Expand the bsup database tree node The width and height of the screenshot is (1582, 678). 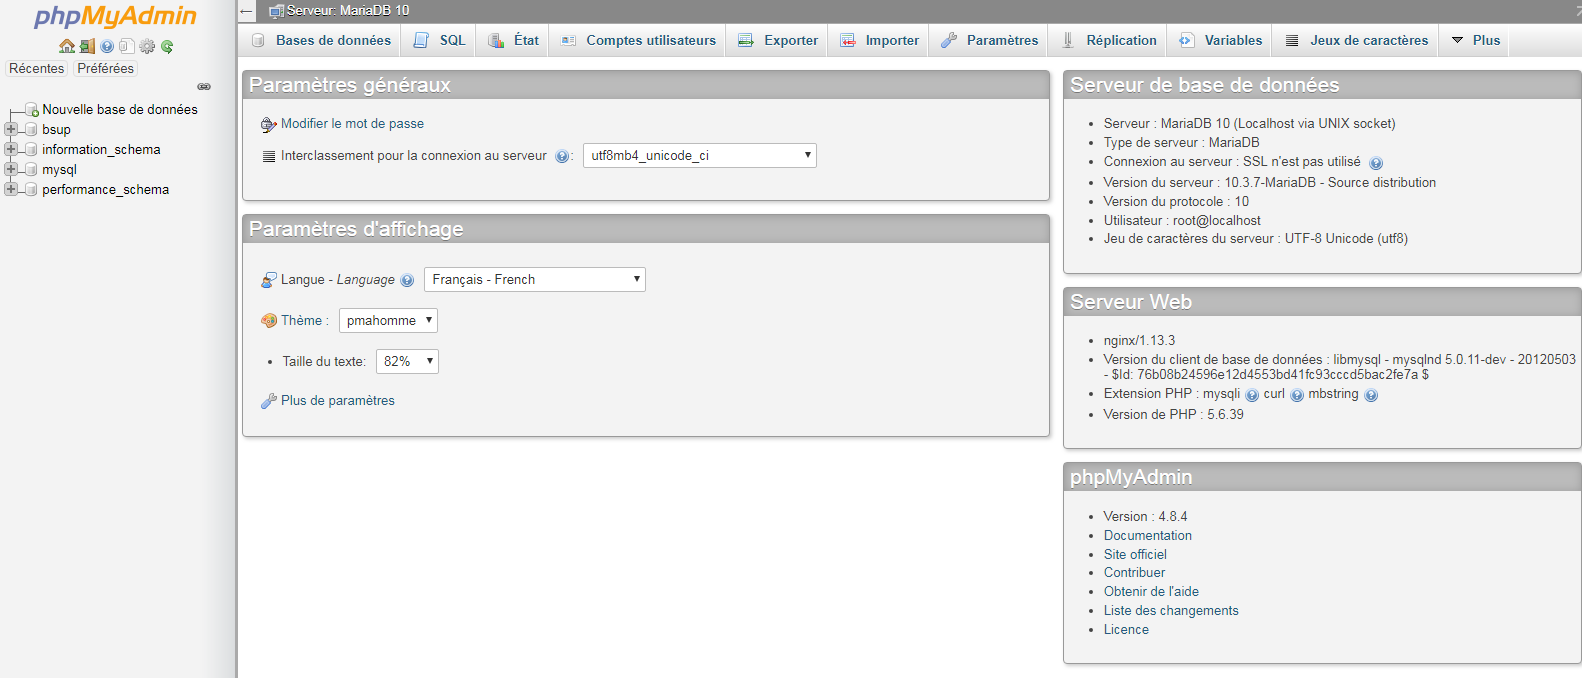(x=11, y=129)
